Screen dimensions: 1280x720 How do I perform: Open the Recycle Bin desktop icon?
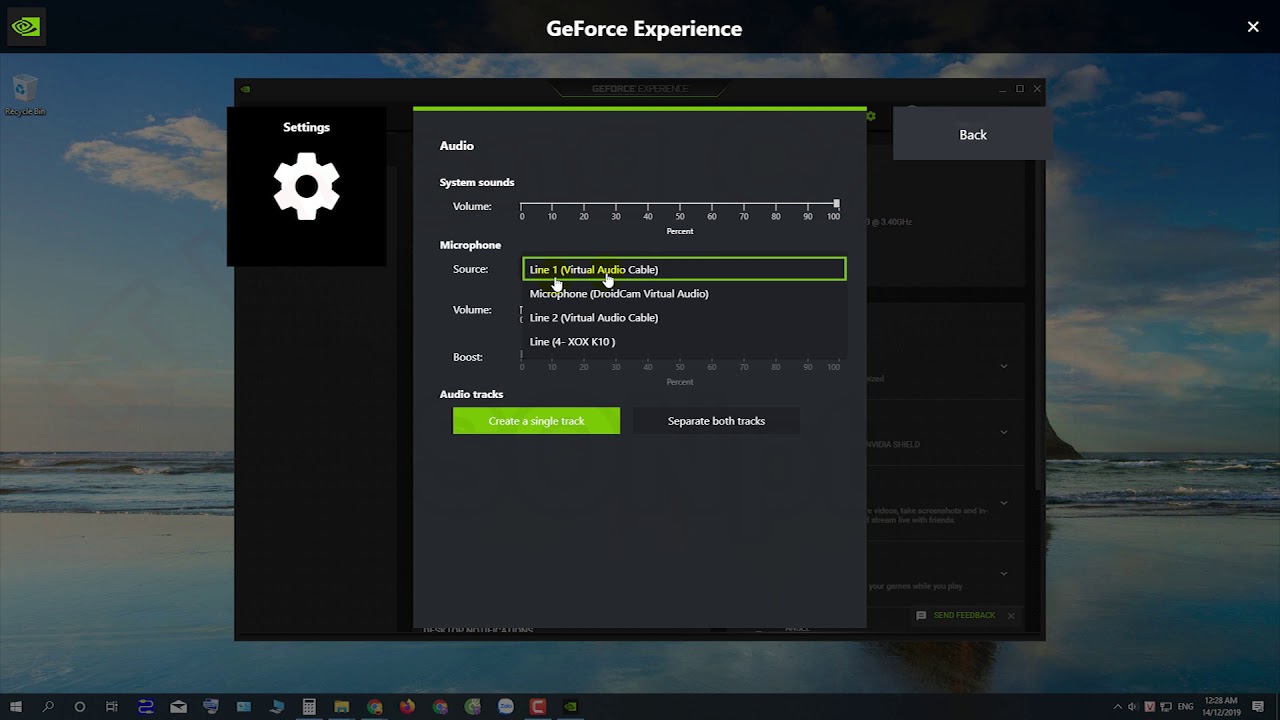(x=25, y=96)
